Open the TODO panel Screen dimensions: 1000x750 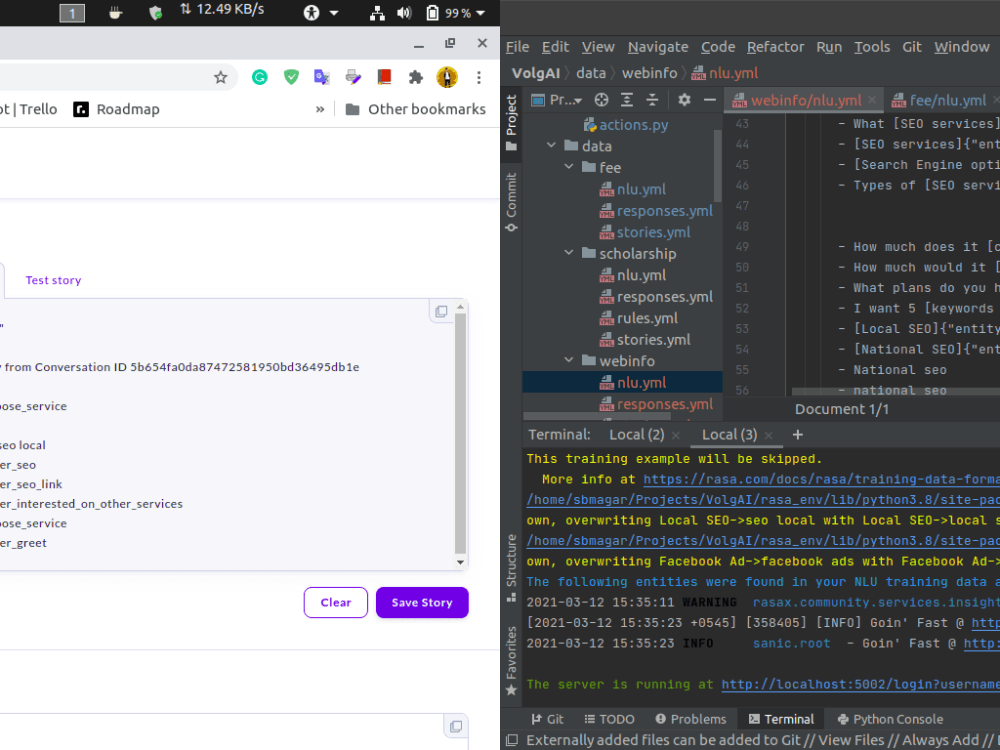[609, 718]
